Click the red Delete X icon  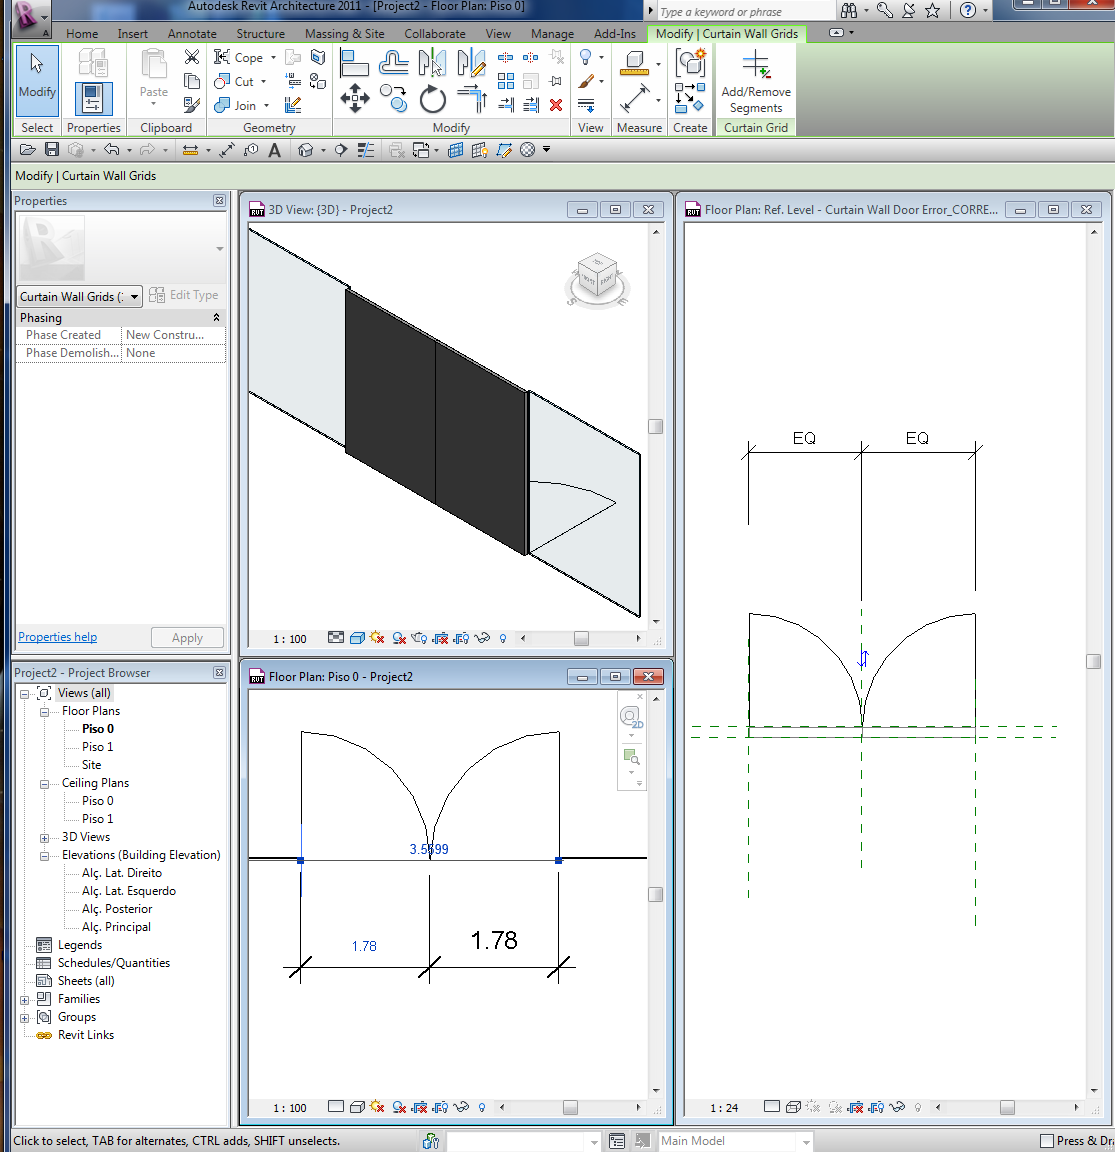(556, 105)
